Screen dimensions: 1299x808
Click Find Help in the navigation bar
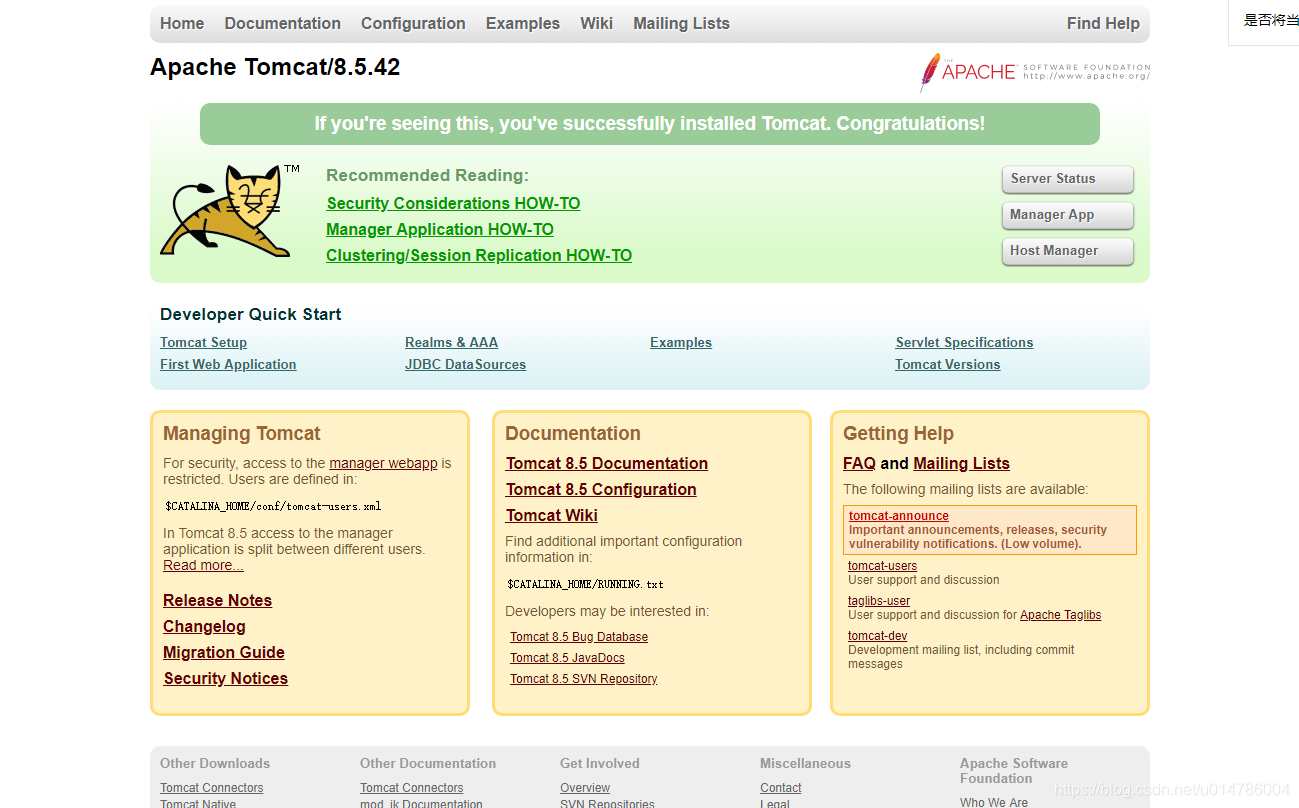pyautogui.click(x=1103, y=23)
